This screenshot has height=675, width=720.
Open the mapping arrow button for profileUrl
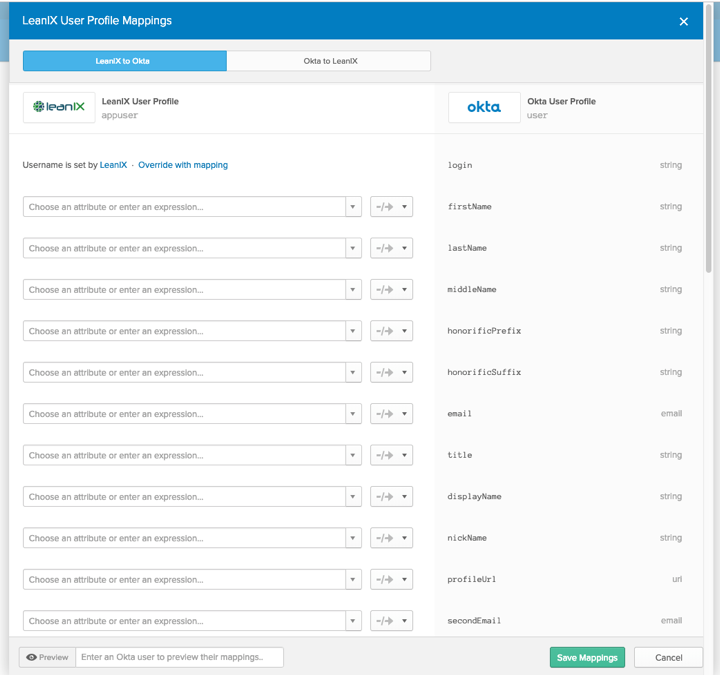[x=392, y=579]
